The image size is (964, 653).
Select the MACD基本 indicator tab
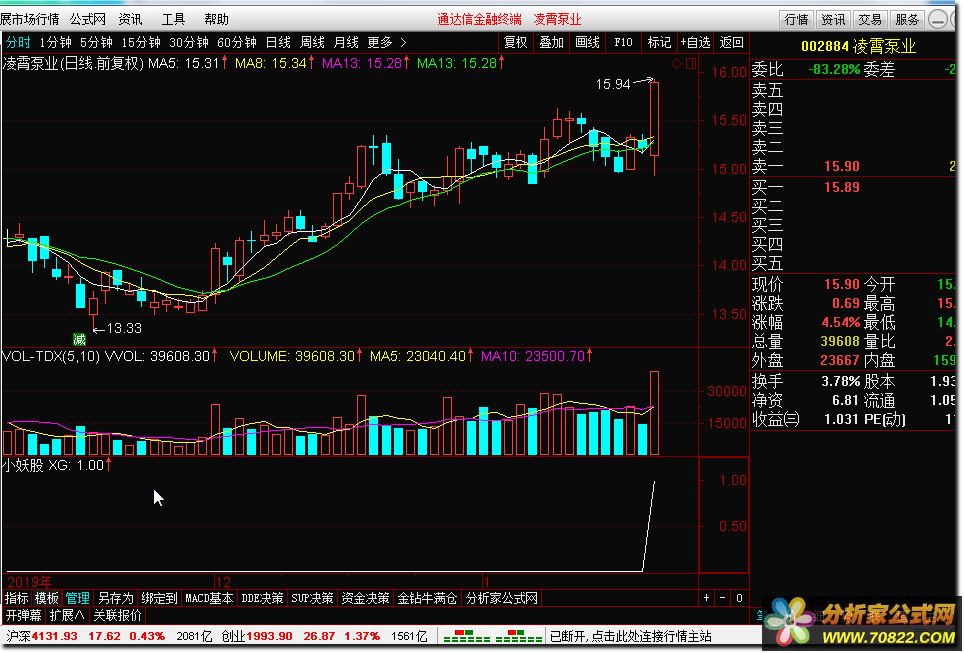point(209,598)
